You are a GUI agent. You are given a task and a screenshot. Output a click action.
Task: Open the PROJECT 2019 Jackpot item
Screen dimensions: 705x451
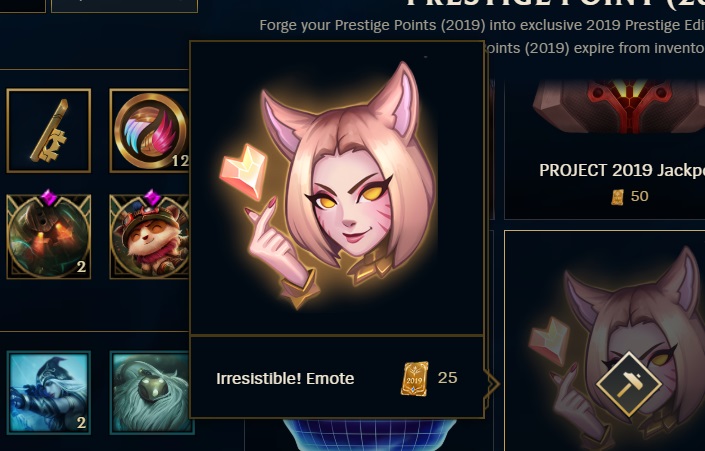click(604, 149)
